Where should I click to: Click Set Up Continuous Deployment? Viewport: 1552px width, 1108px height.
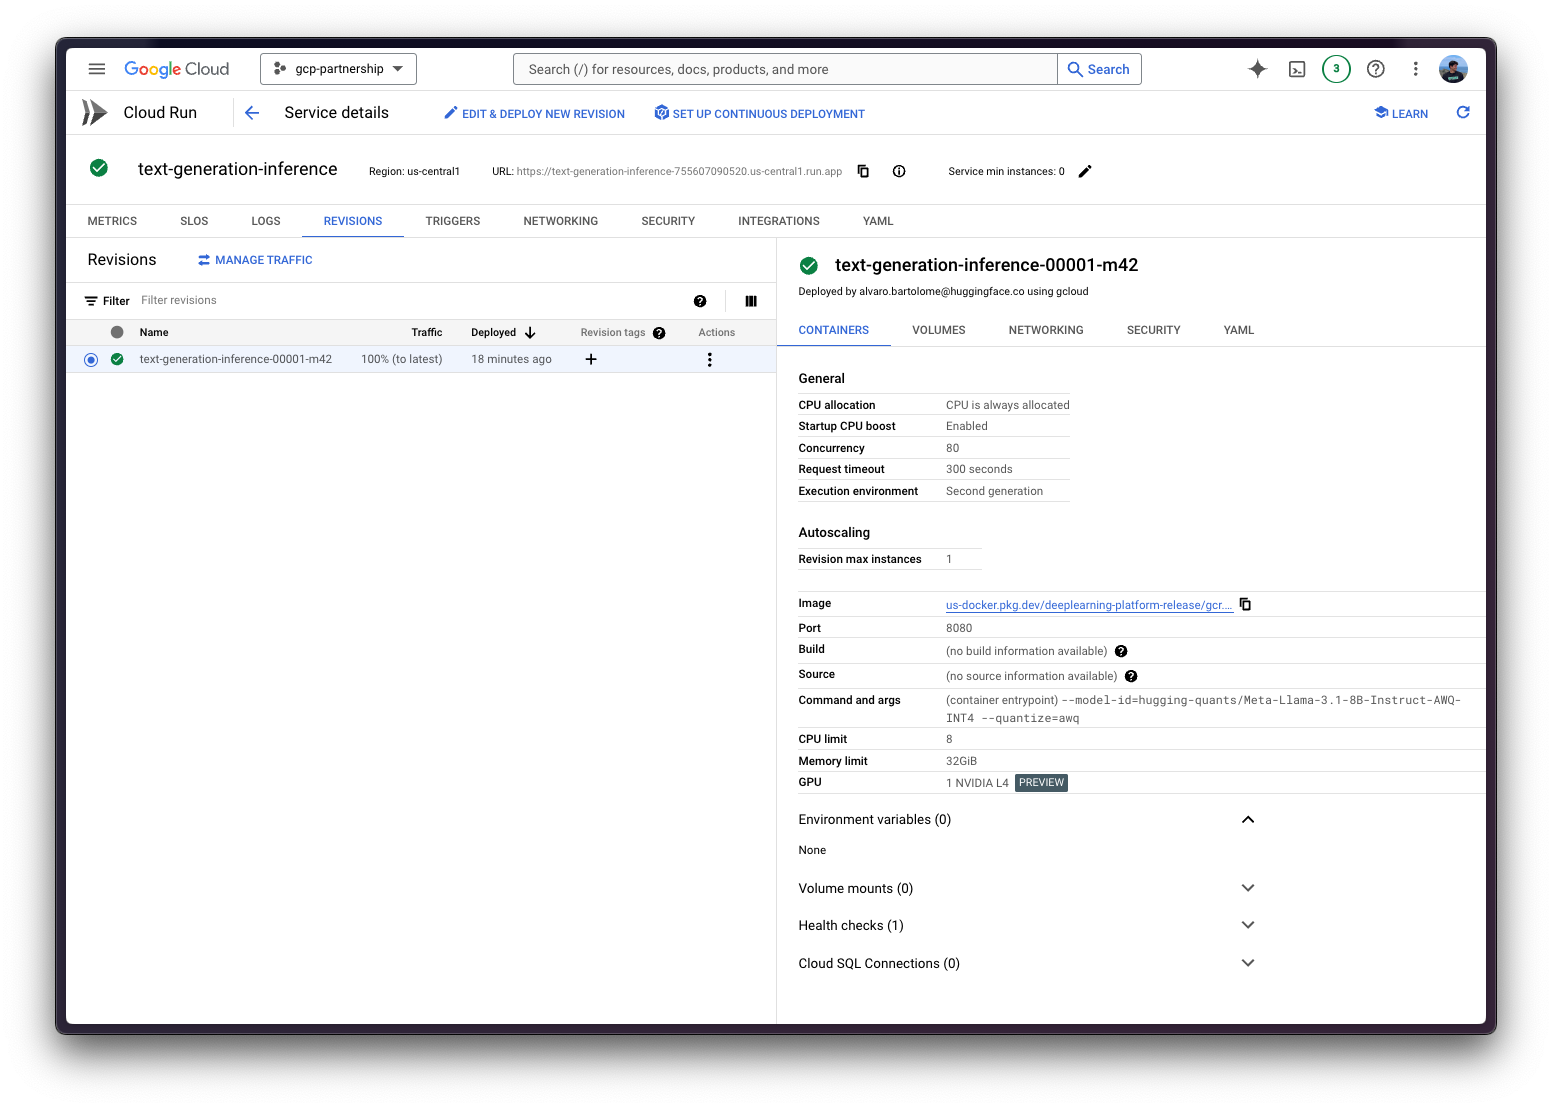click(x=760, y=114)
